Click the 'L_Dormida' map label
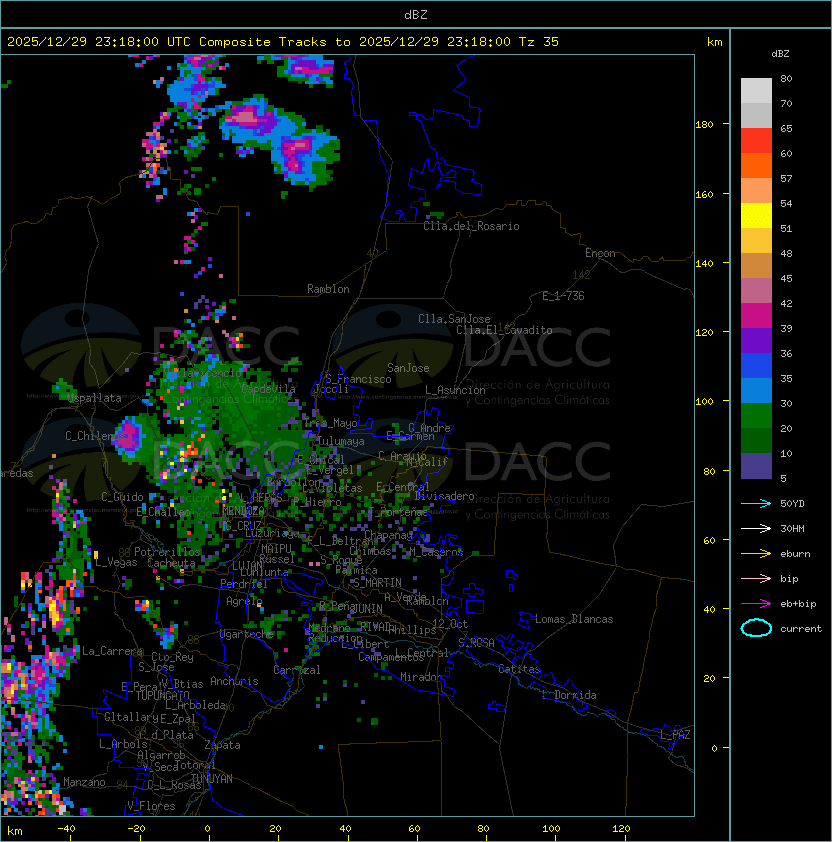This screenshot has width=832, height=842. pos(569,695)
